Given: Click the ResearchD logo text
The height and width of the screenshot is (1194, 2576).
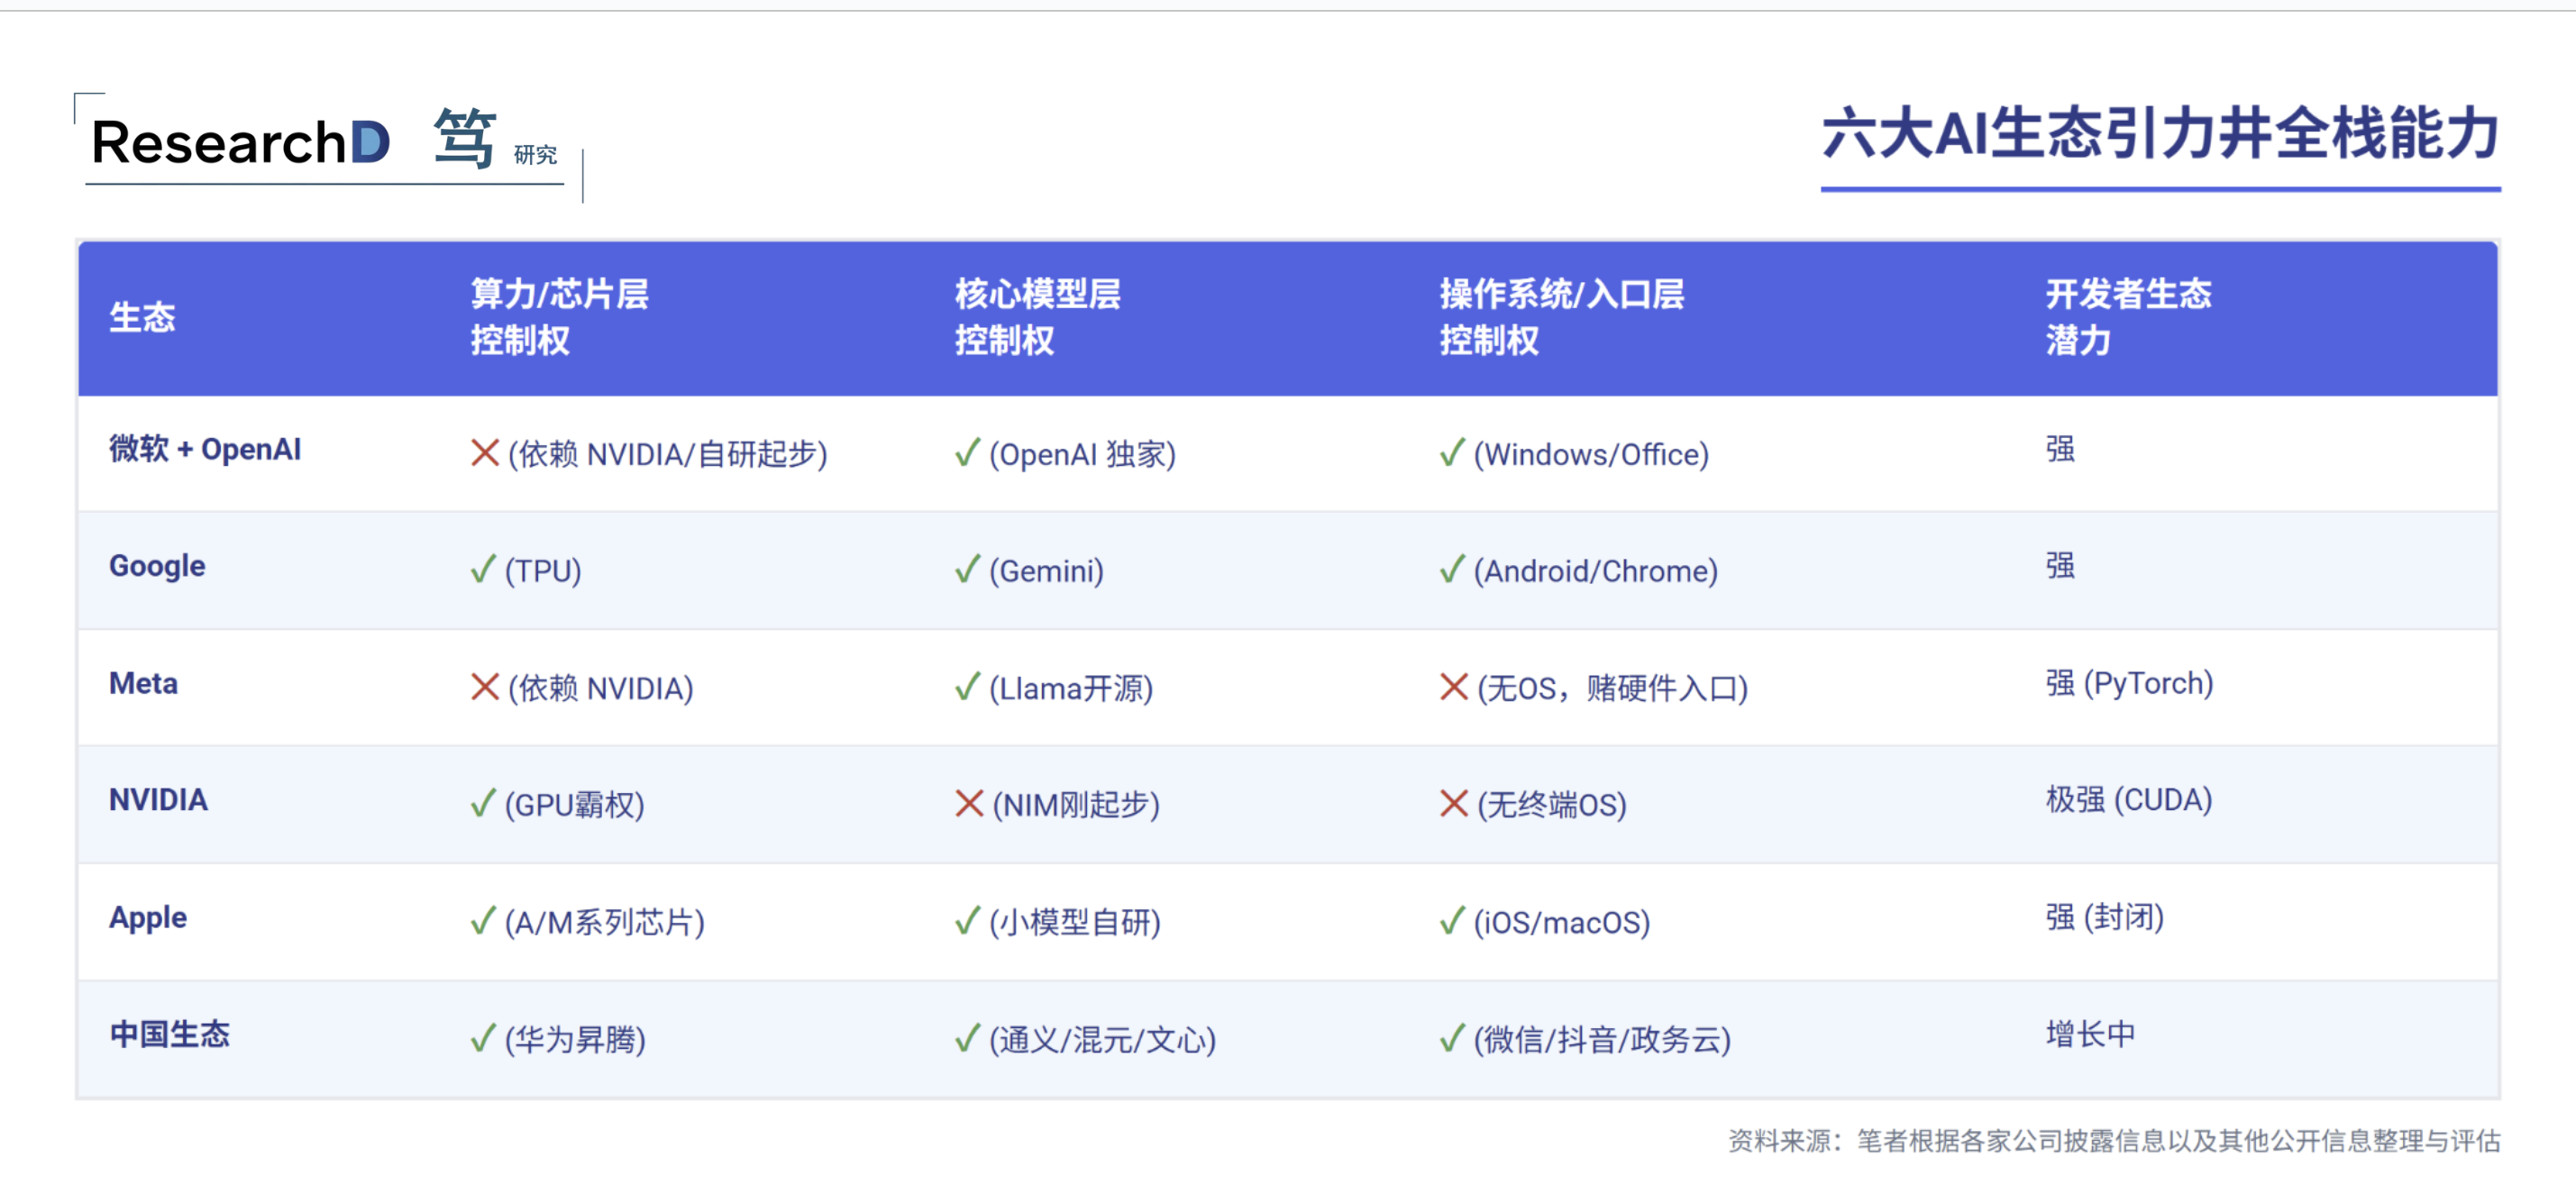Looking at the screenshot, I should click(x=240, y=142).
